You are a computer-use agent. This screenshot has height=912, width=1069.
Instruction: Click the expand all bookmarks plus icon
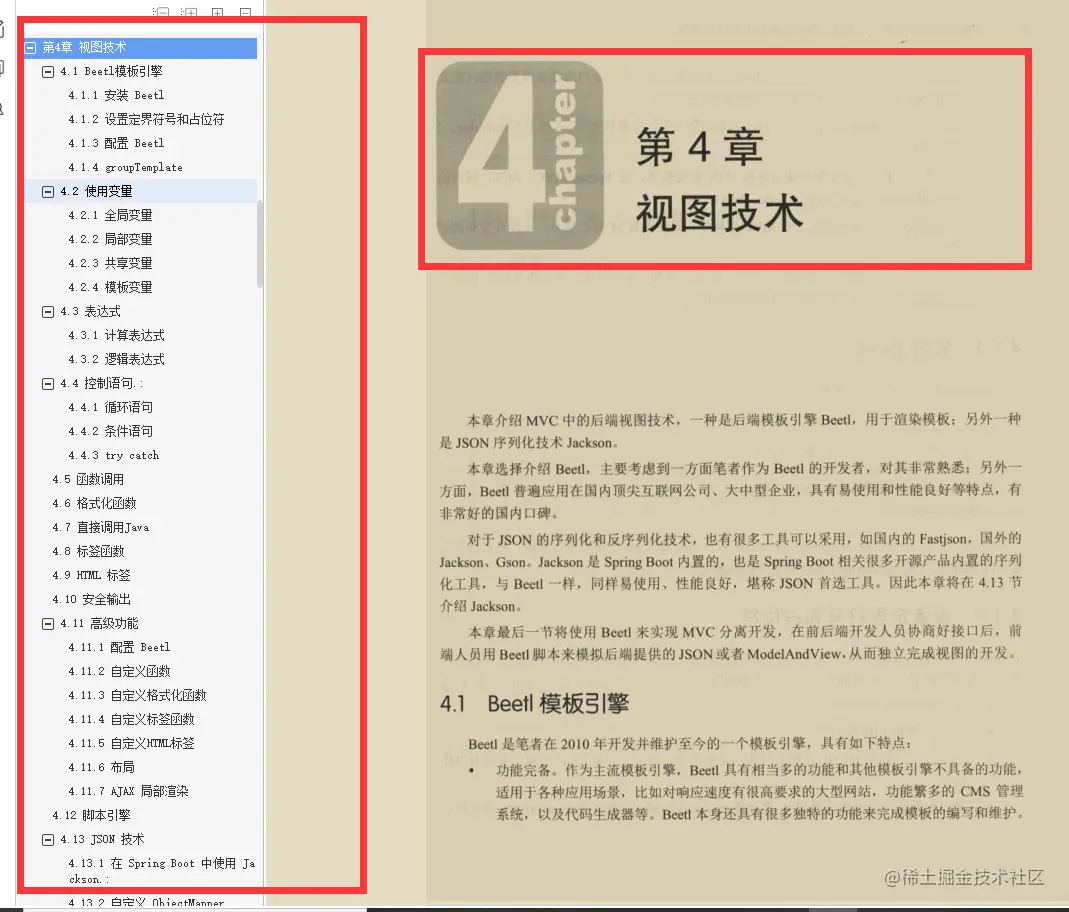pos(217,12)
